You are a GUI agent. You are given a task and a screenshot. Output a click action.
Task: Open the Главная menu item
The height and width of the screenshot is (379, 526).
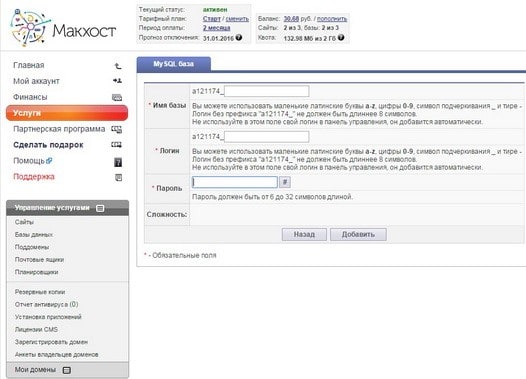click(x=29, y=65)
